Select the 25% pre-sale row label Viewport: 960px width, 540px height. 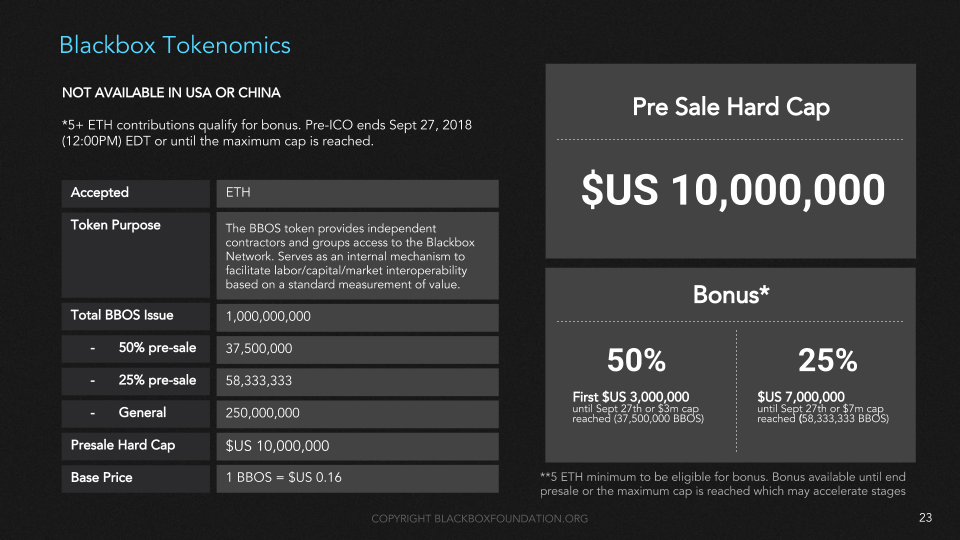coord(157,380)
